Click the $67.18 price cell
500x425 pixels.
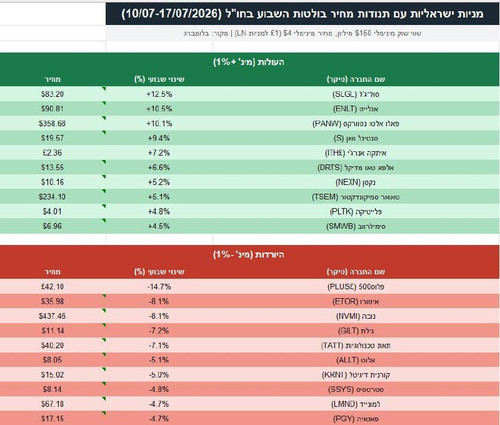[x=53, y=404]
